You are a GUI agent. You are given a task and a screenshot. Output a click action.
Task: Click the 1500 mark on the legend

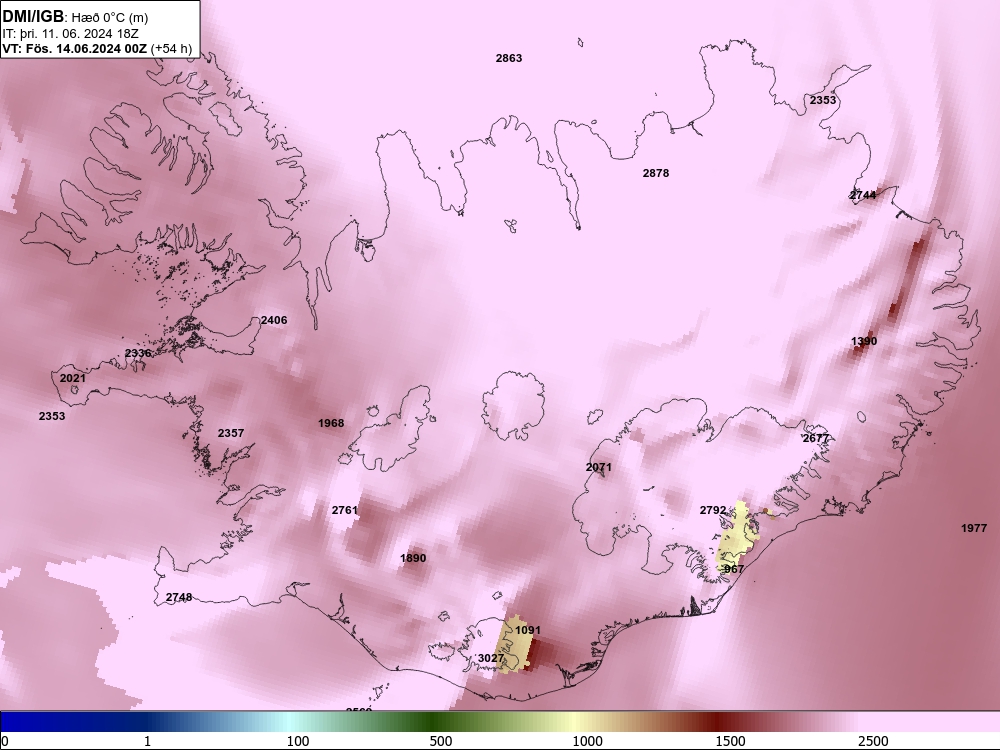point(730,741)
